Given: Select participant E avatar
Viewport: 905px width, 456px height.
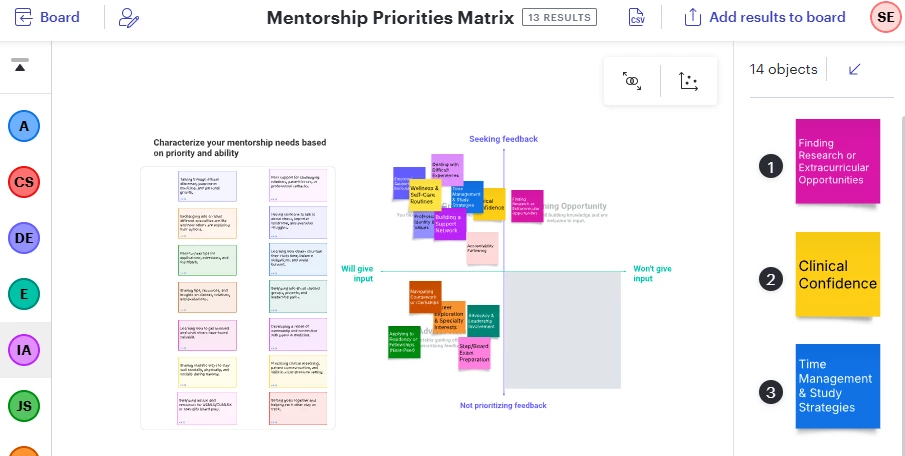Looking at the screenshot, I should 24,294.
